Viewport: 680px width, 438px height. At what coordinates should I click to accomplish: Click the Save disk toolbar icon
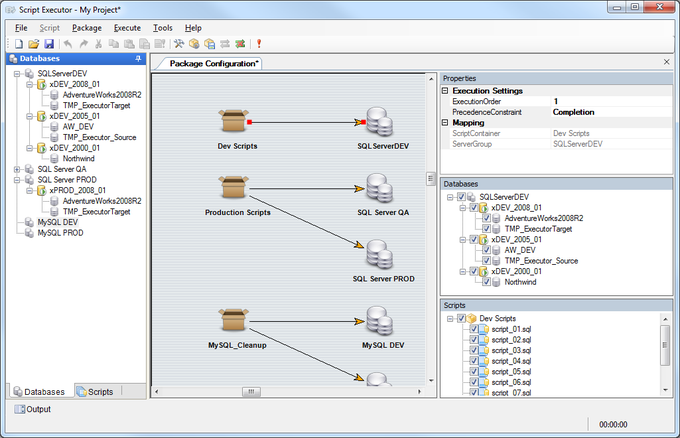coord(47,44)
